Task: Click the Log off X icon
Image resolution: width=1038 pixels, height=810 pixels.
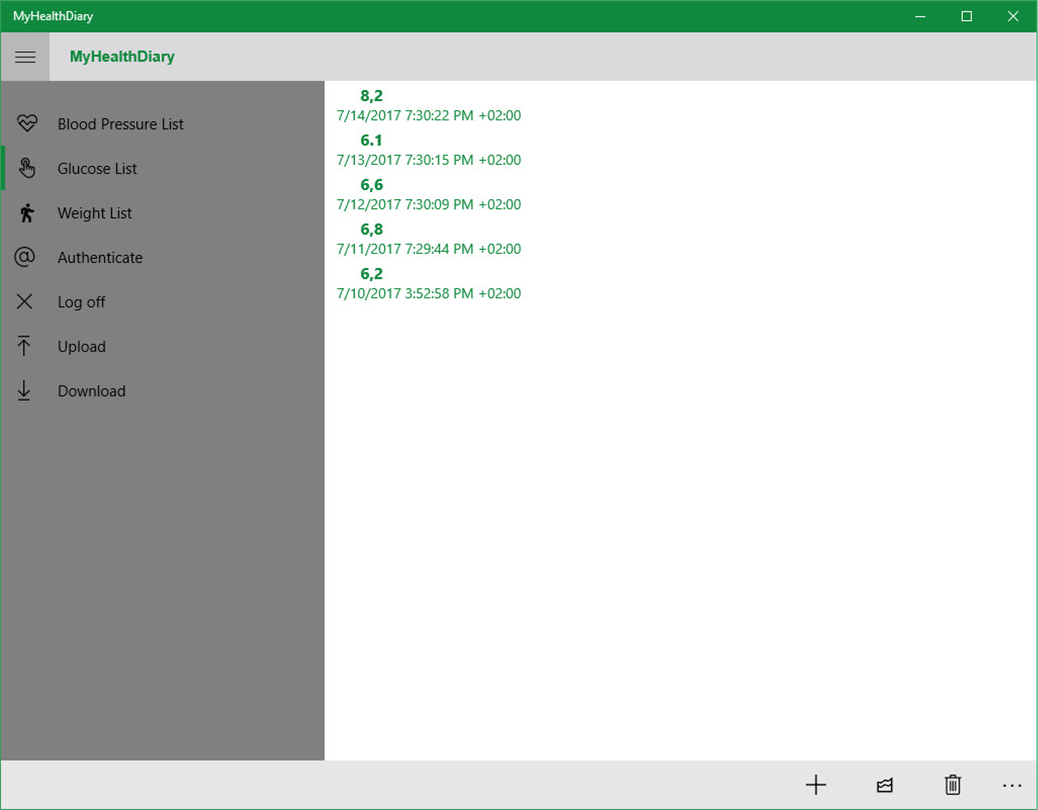Action: [x=24, y=302]
